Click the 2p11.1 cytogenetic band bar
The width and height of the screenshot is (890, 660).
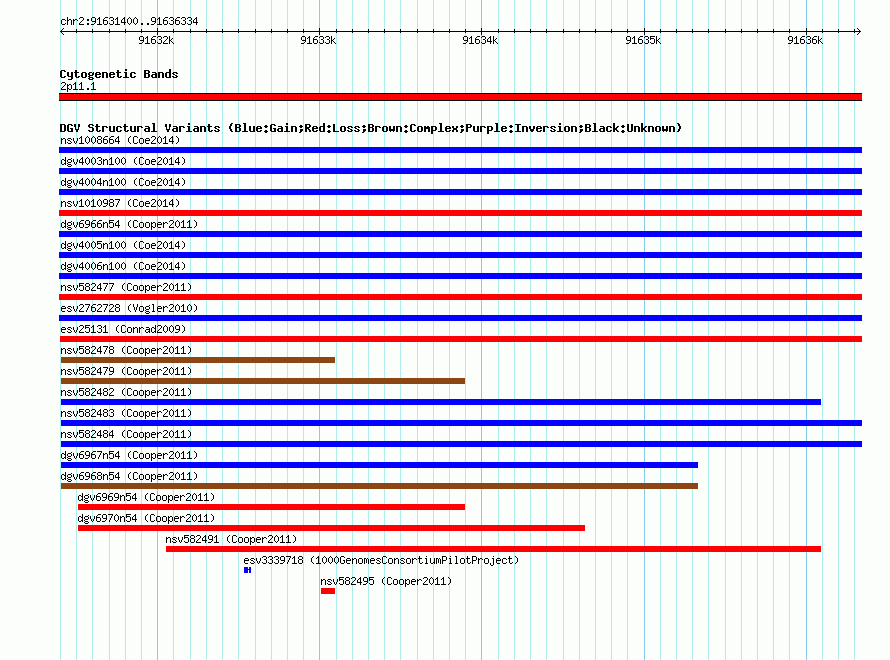pyautogui.click(x=460, y=97)
